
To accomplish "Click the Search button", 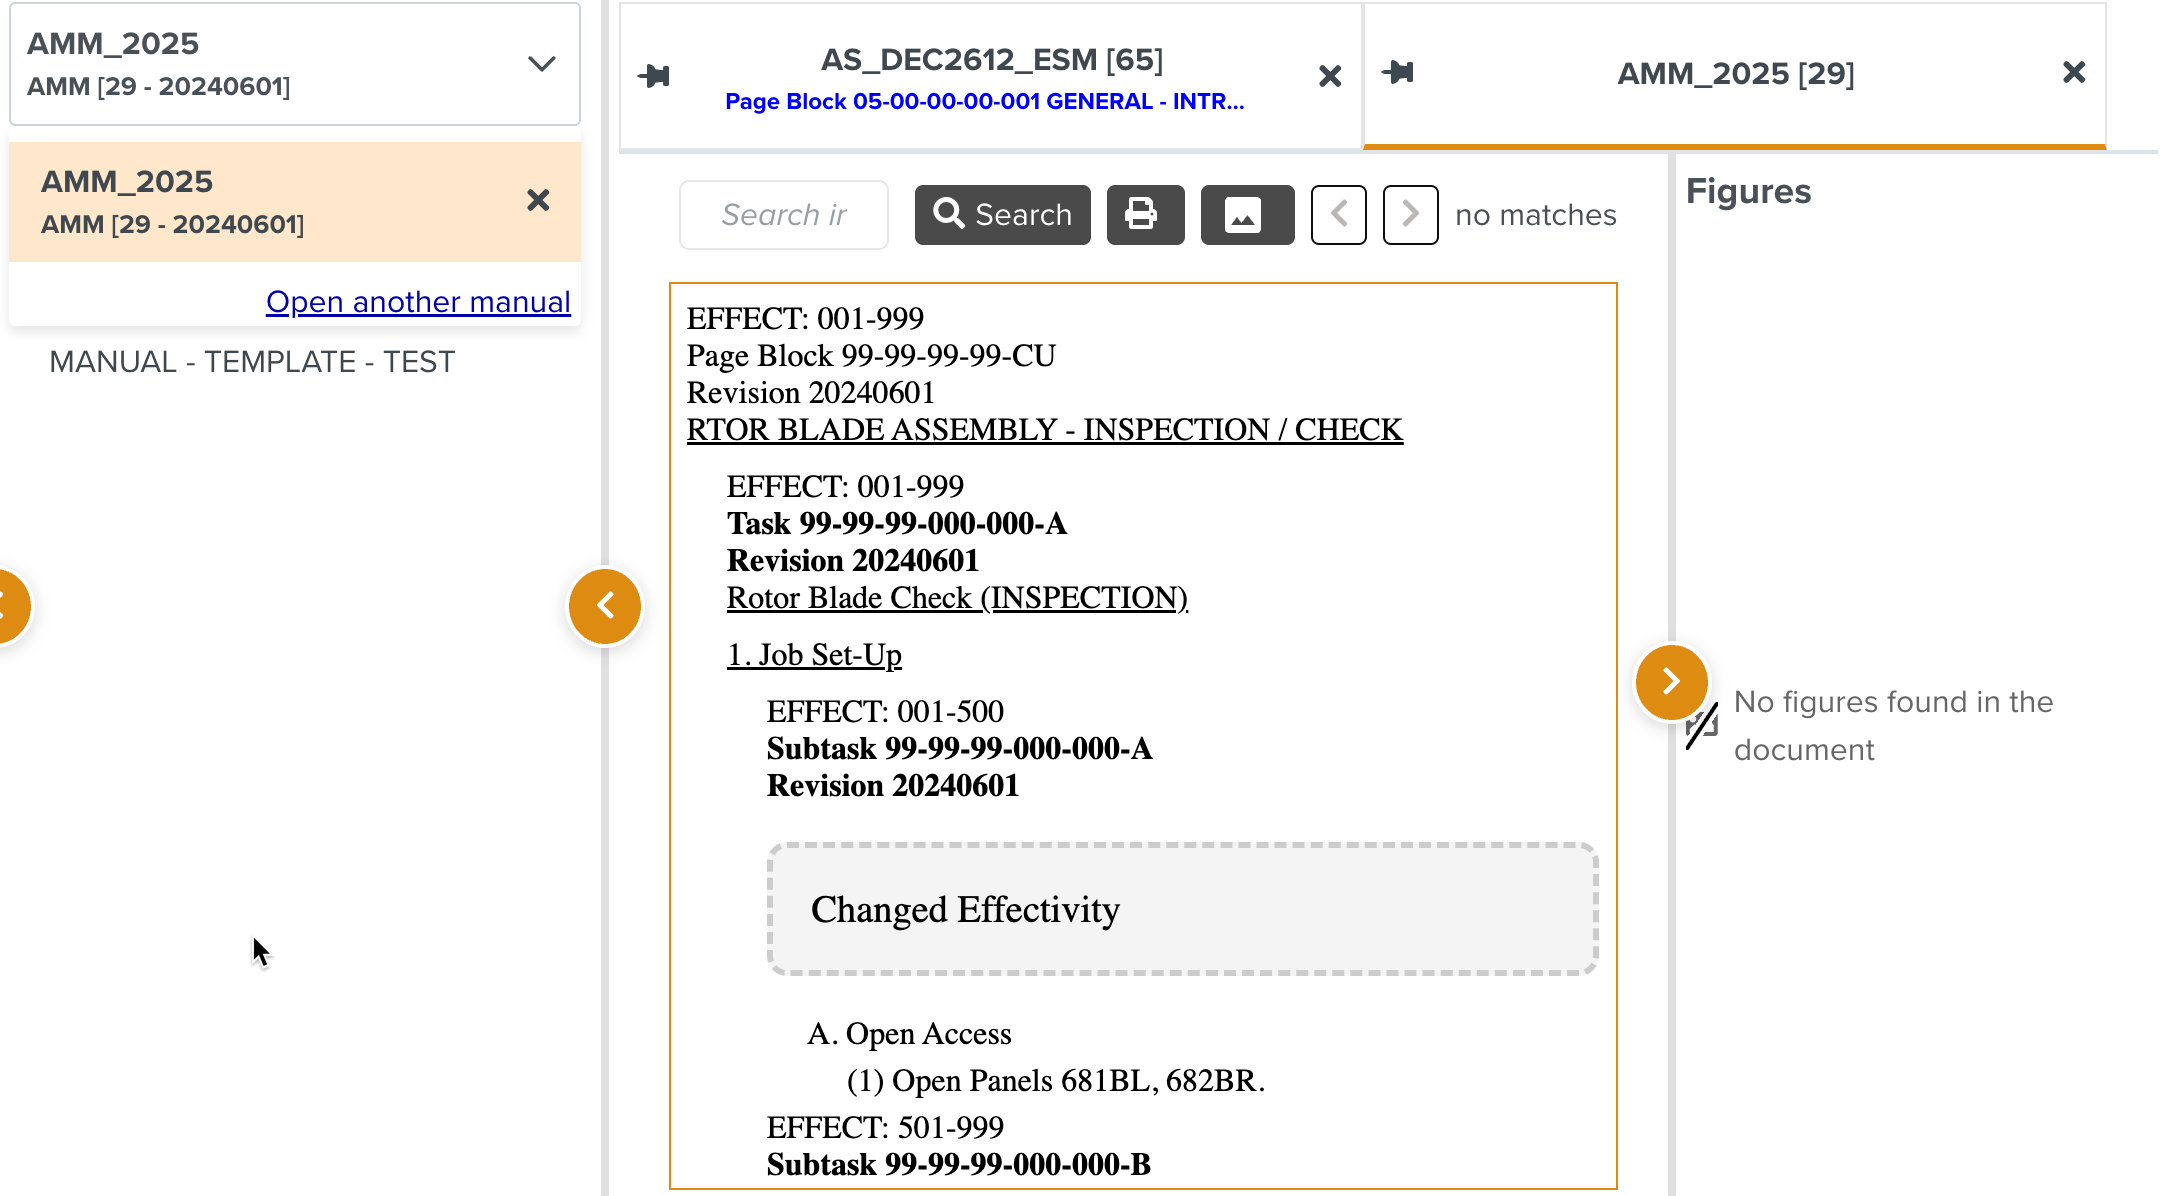I will point(1002,214).
